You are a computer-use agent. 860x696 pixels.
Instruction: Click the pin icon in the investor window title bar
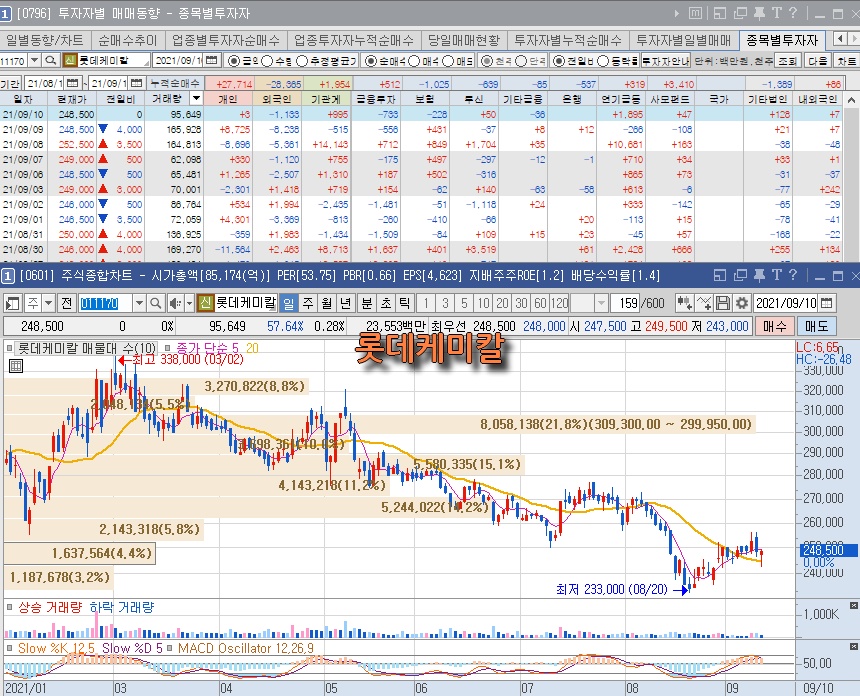coord(760,13)
